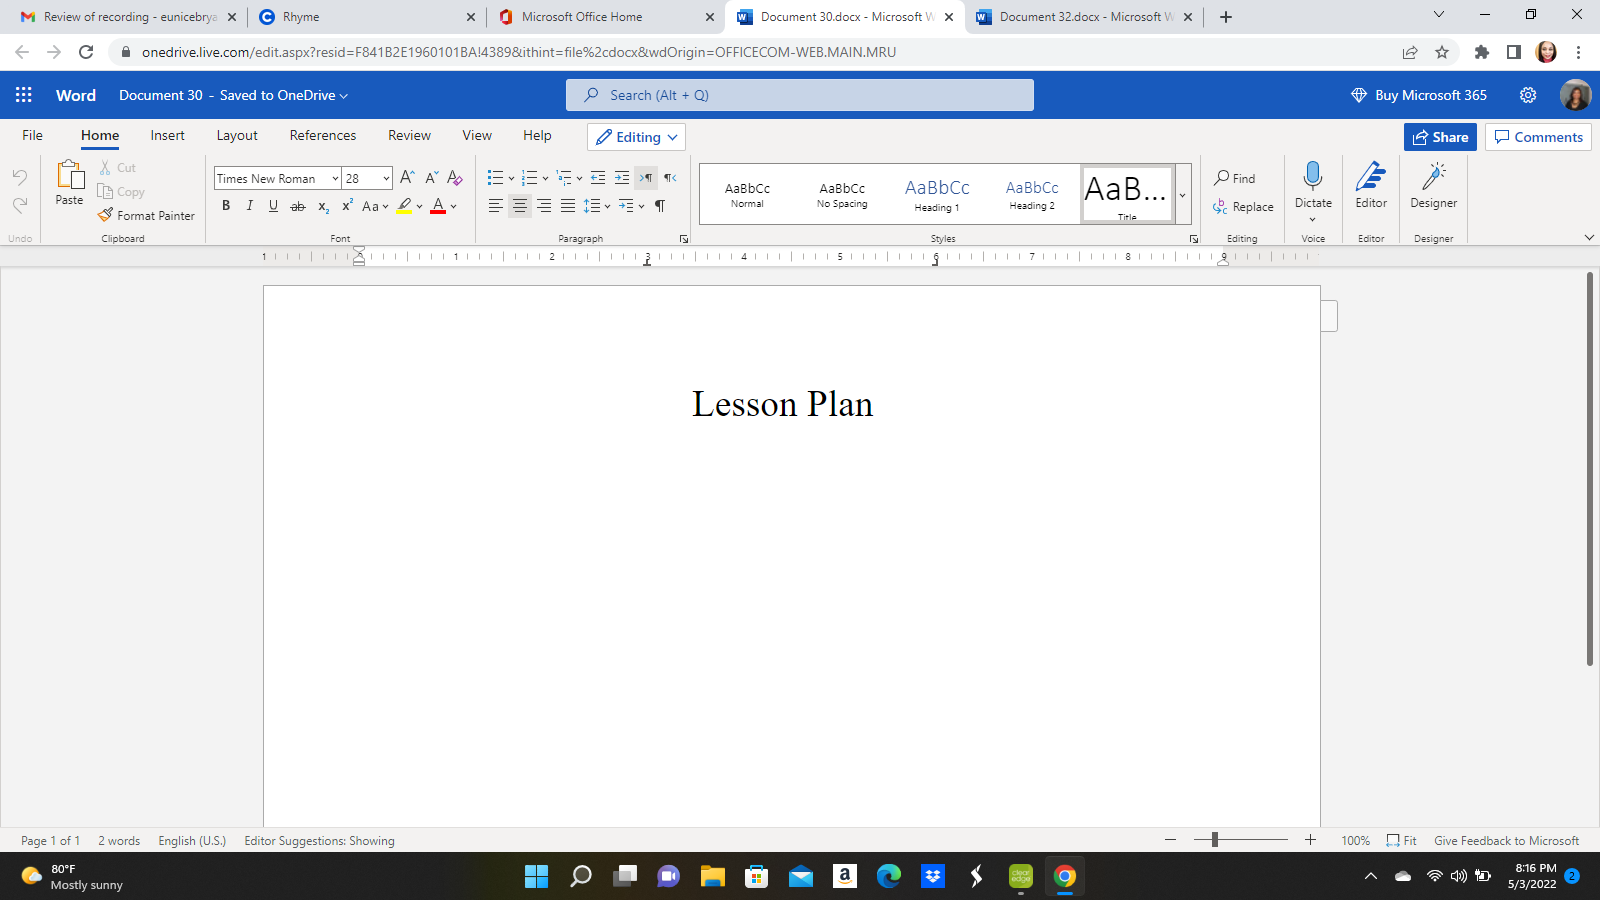1600x900 pixels.
Task: Open Find in the Editing group
Action: [x=1234, y=178]
